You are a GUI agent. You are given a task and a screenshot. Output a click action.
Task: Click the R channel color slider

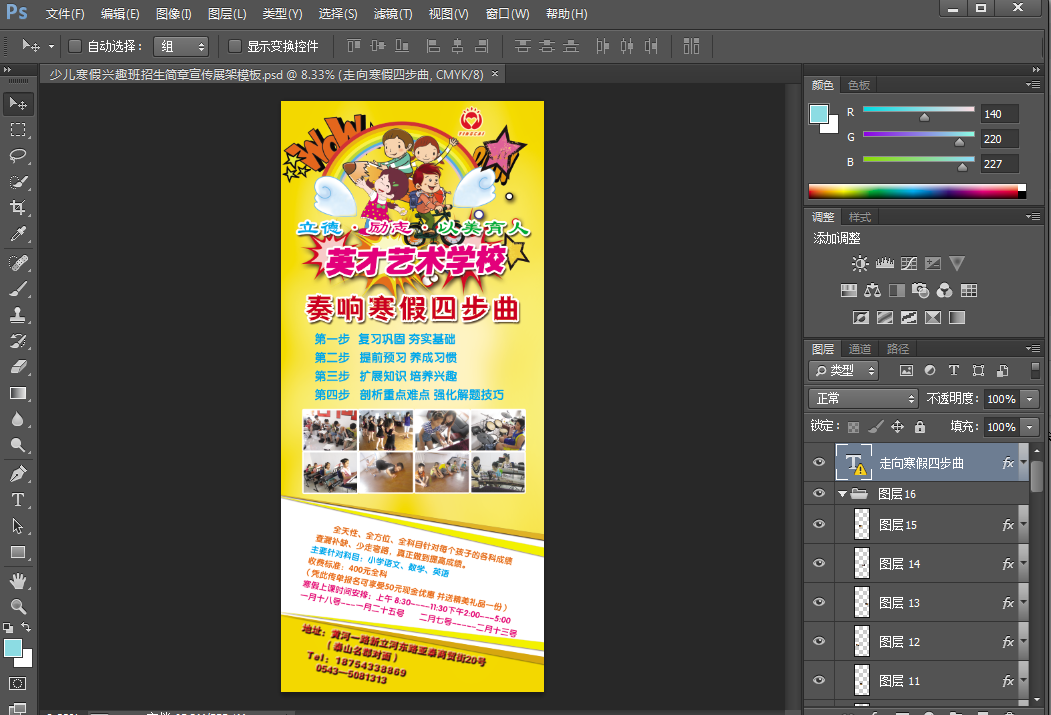tap(918, 109)
